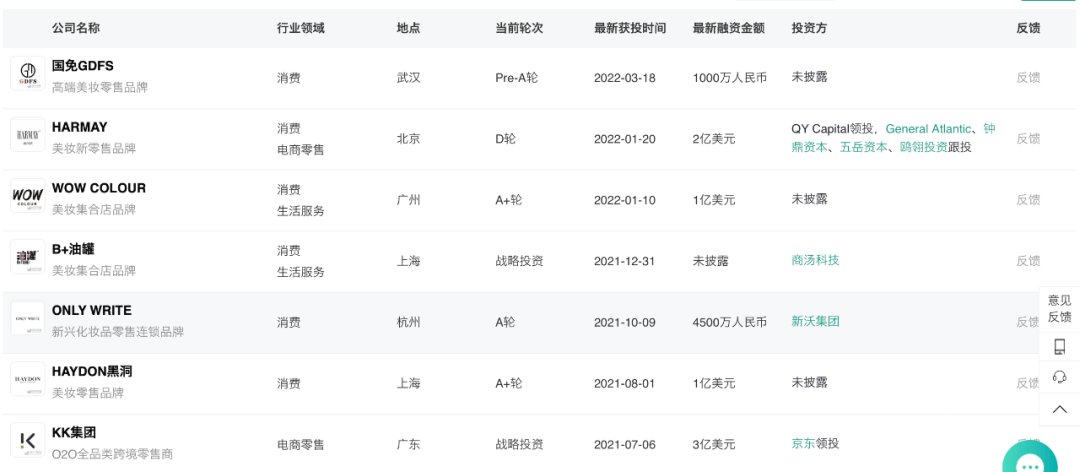Open 意见反馈 in the floating sidebar
Viewport: 1080px width, 472px height.
pyautogui.click(x=1059, y=308)
